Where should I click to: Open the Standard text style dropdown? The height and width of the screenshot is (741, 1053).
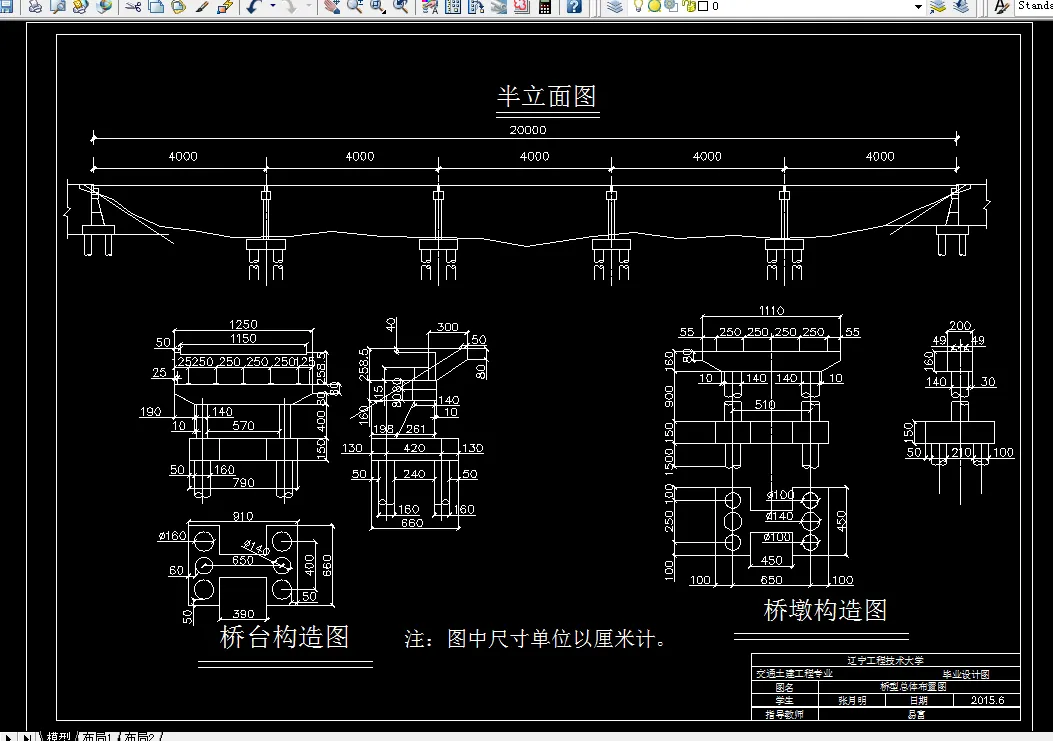[1035, 7]
